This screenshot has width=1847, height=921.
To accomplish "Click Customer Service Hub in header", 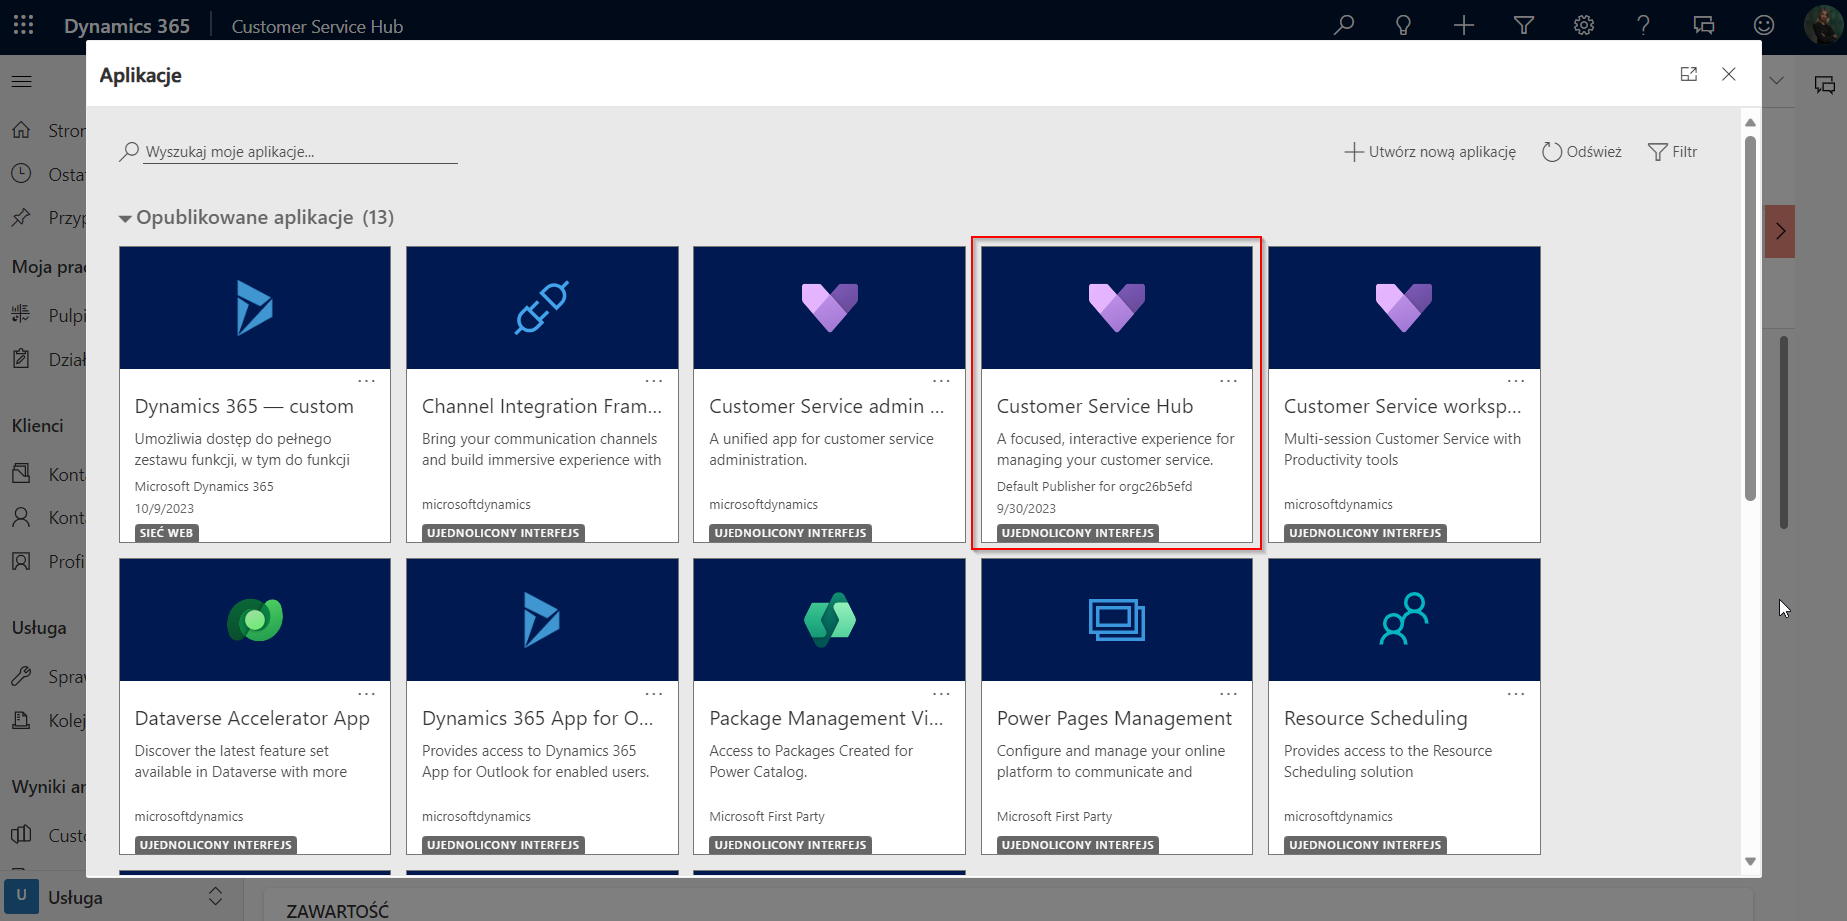I will (x=317, y=27).
